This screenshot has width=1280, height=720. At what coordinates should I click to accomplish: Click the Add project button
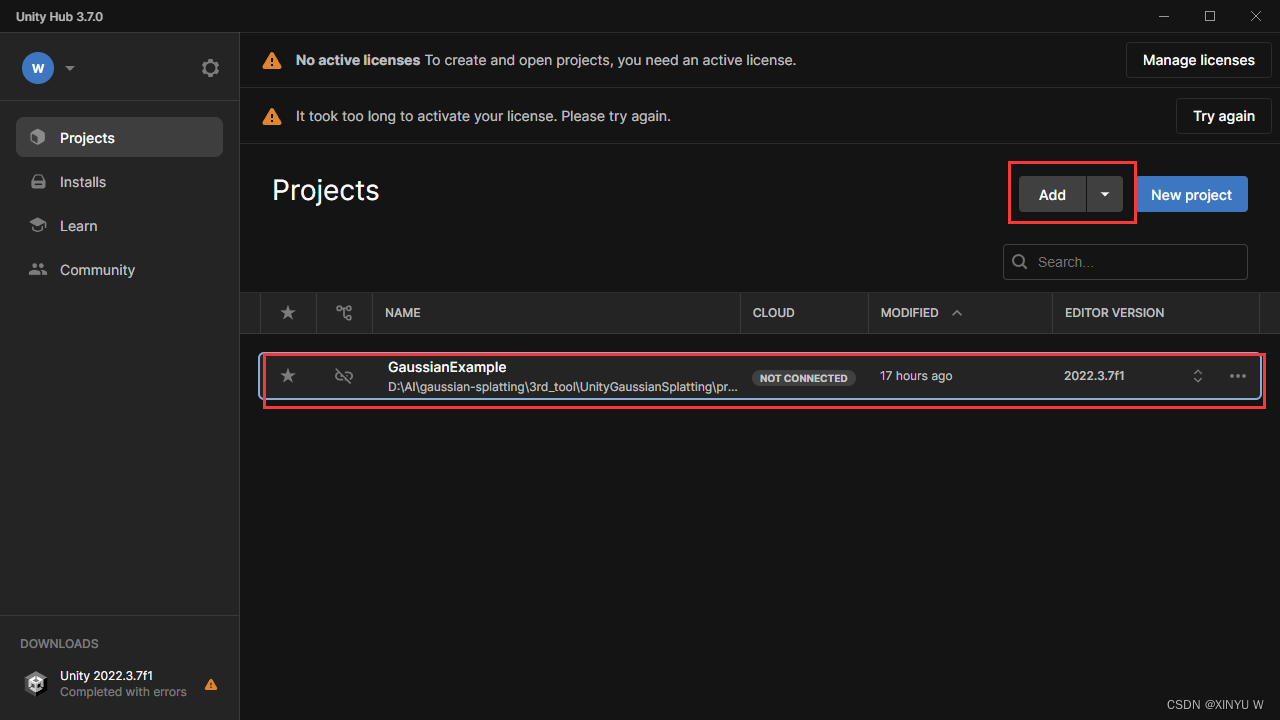pyautogui.click(x=1052, y=195)
